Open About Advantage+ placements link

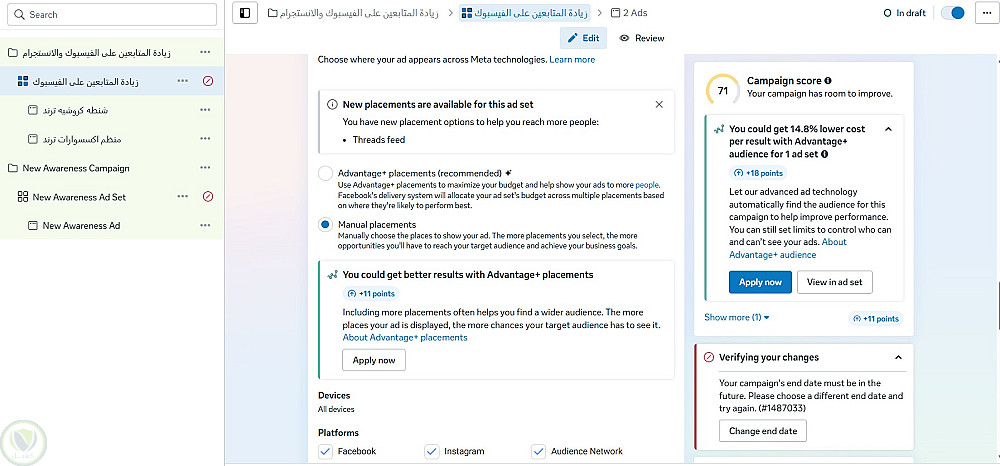(405, 337)
